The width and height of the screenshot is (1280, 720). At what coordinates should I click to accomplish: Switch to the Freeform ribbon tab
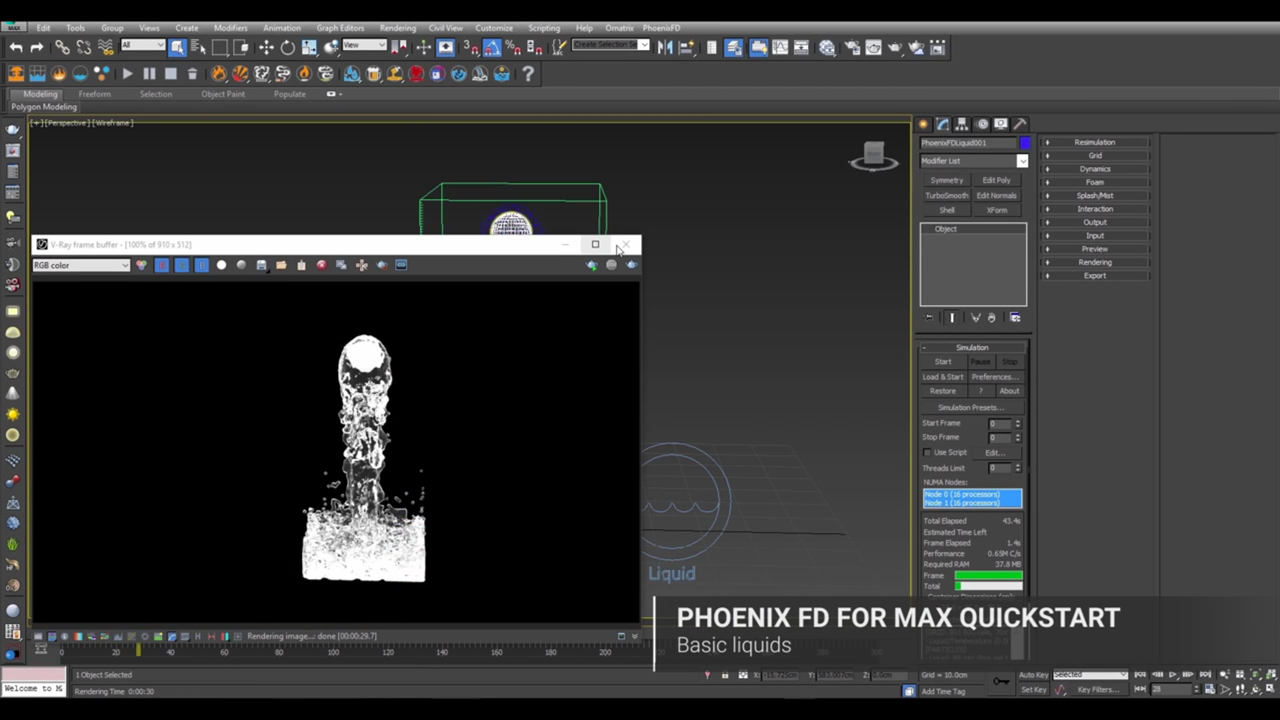tap(95, 94)
